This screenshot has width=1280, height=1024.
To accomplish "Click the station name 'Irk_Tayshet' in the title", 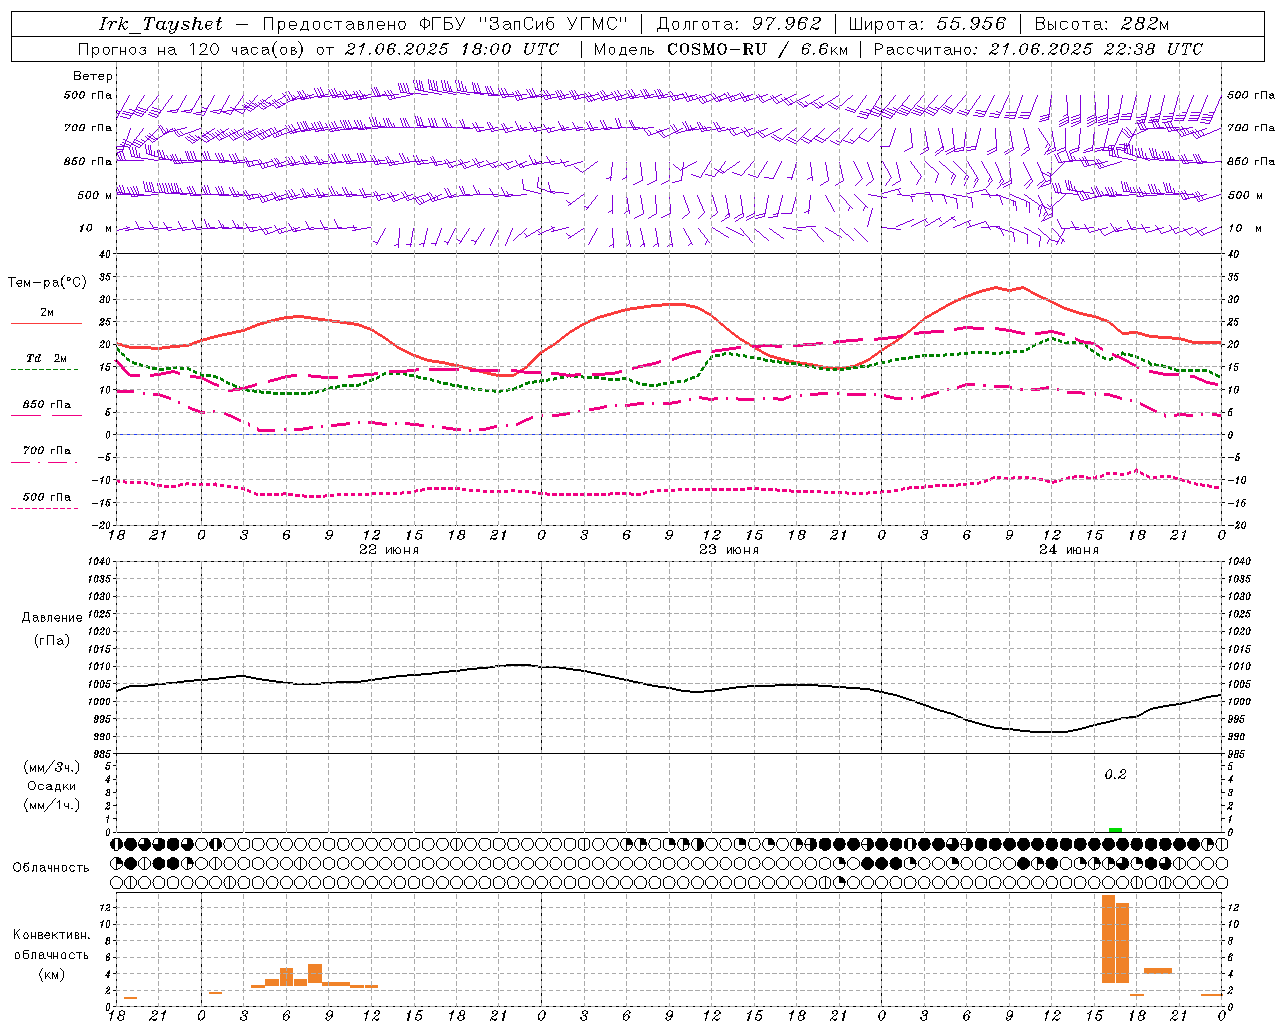I will point(161,24).
